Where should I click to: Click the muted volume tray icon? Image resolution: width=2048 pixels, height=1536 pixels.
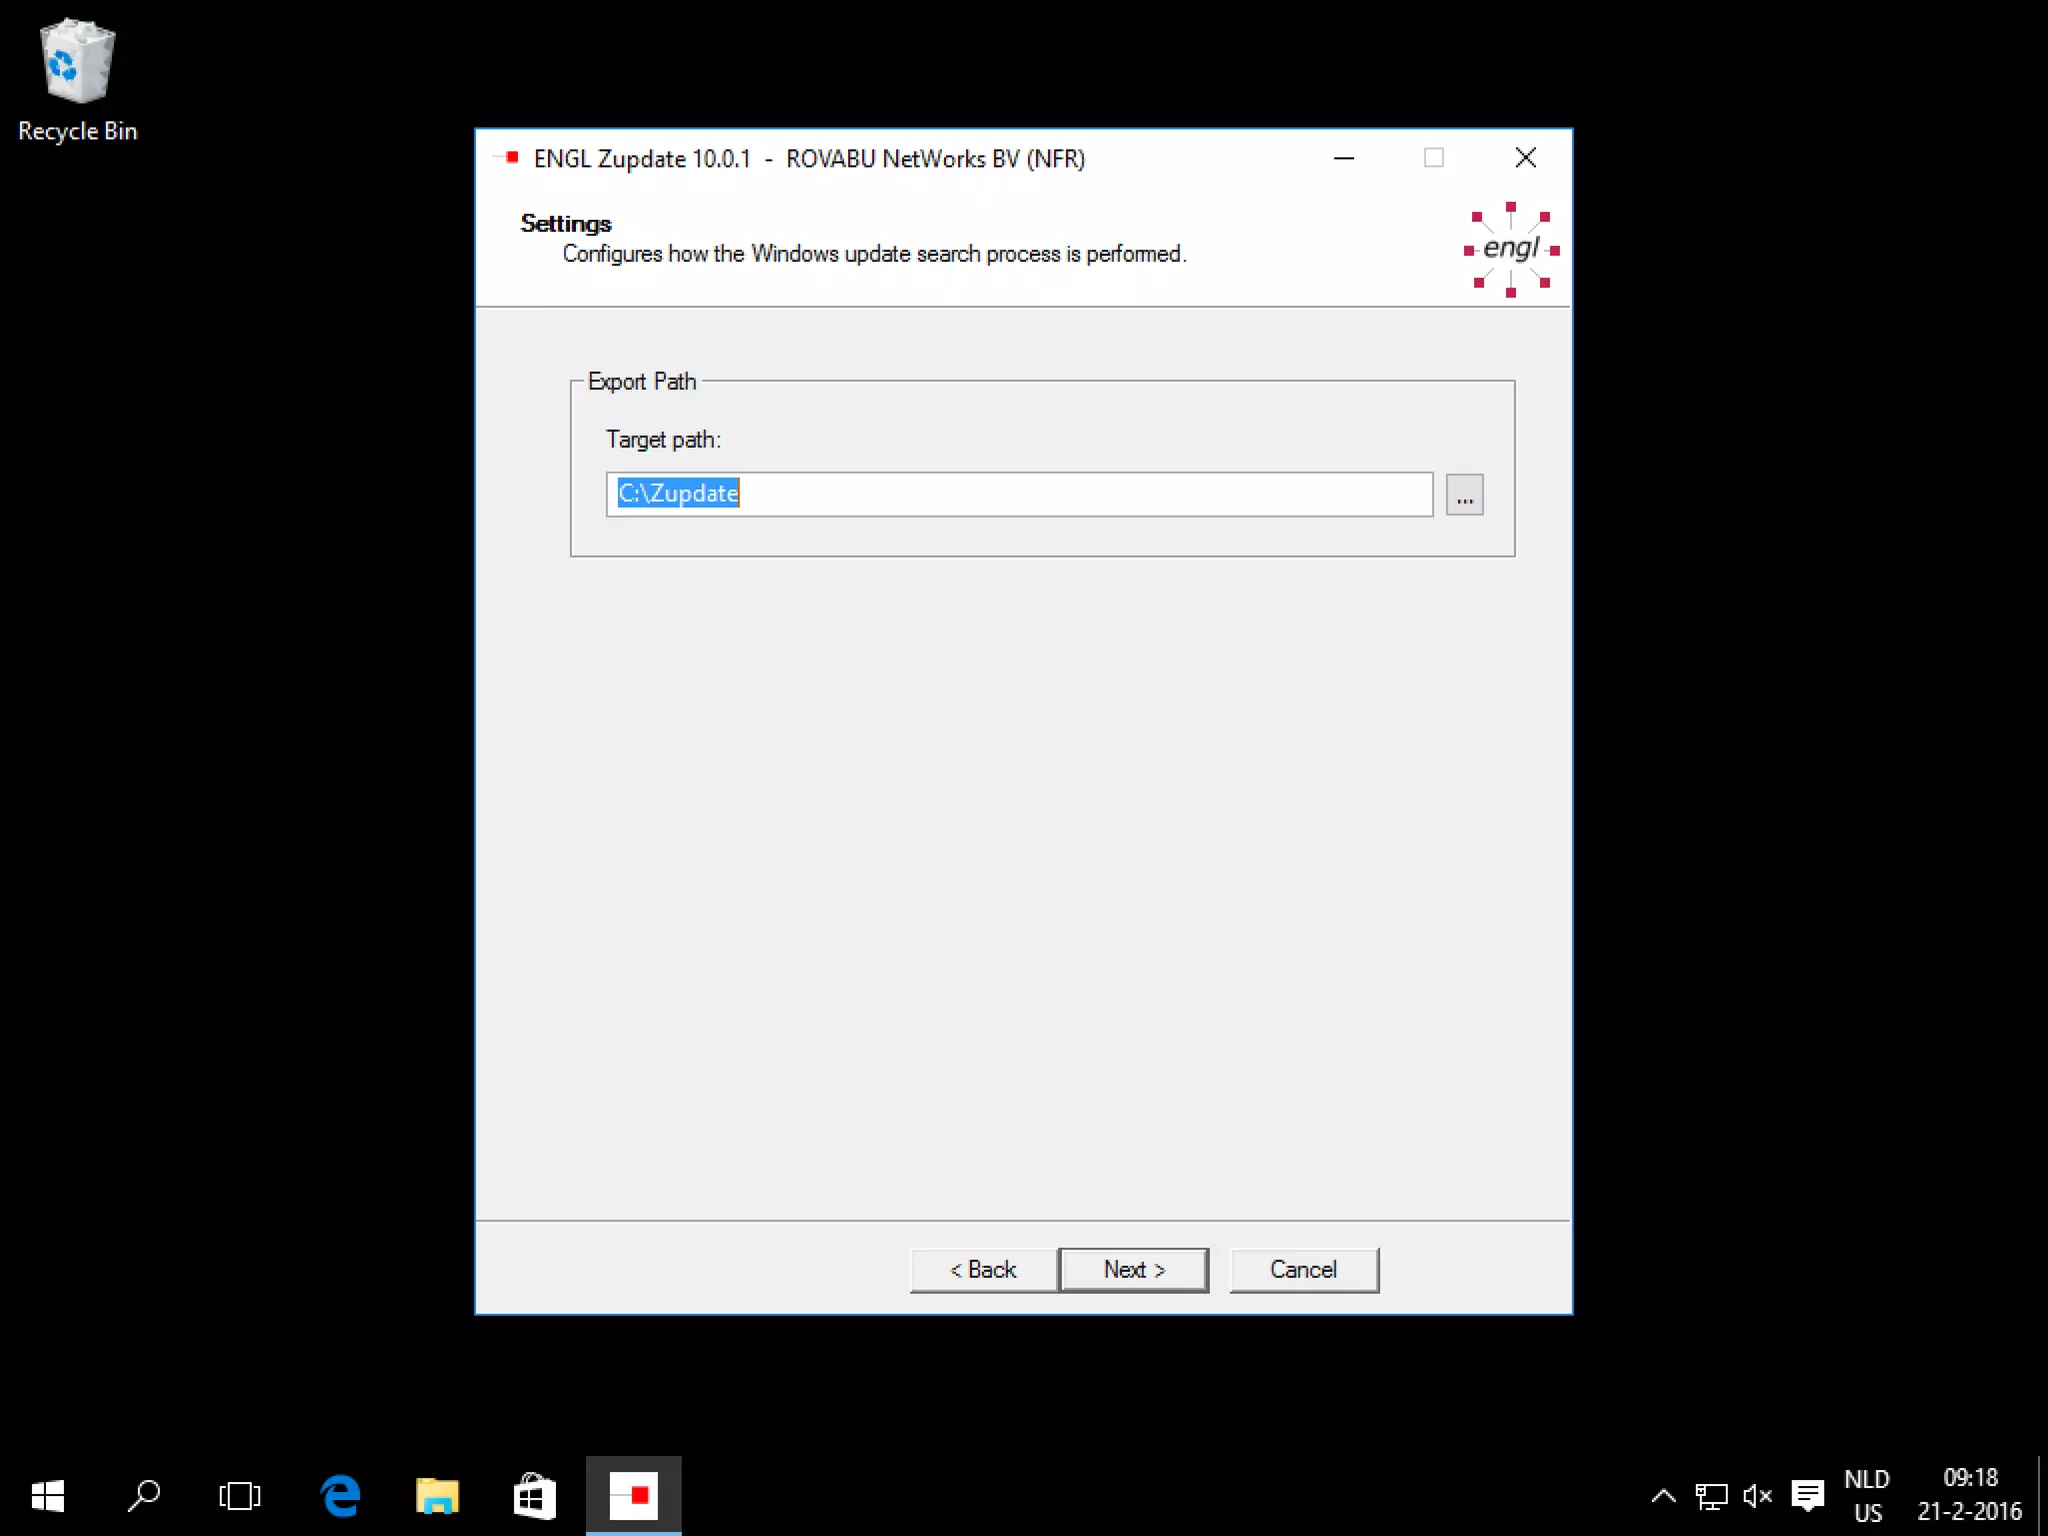click(x=1758, y=1496)
